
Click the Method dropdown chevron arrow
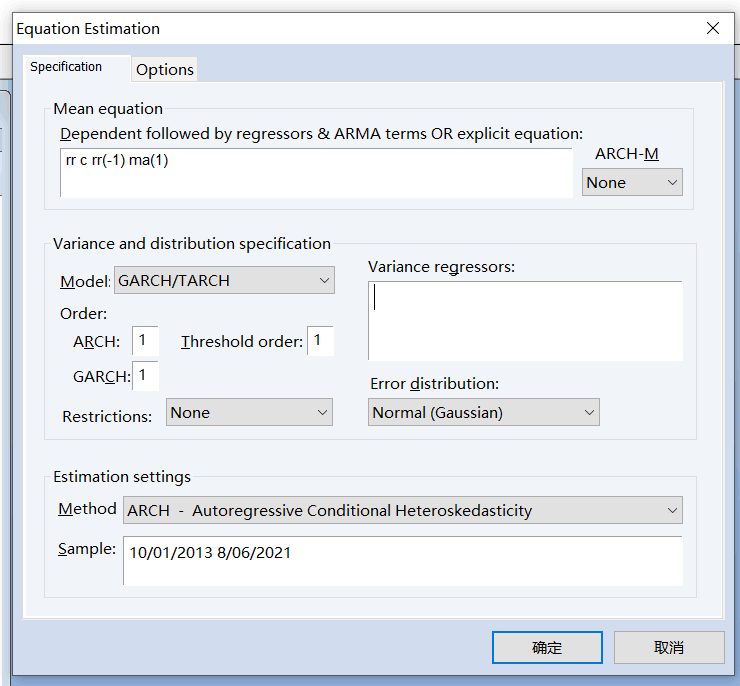[672, 510]
